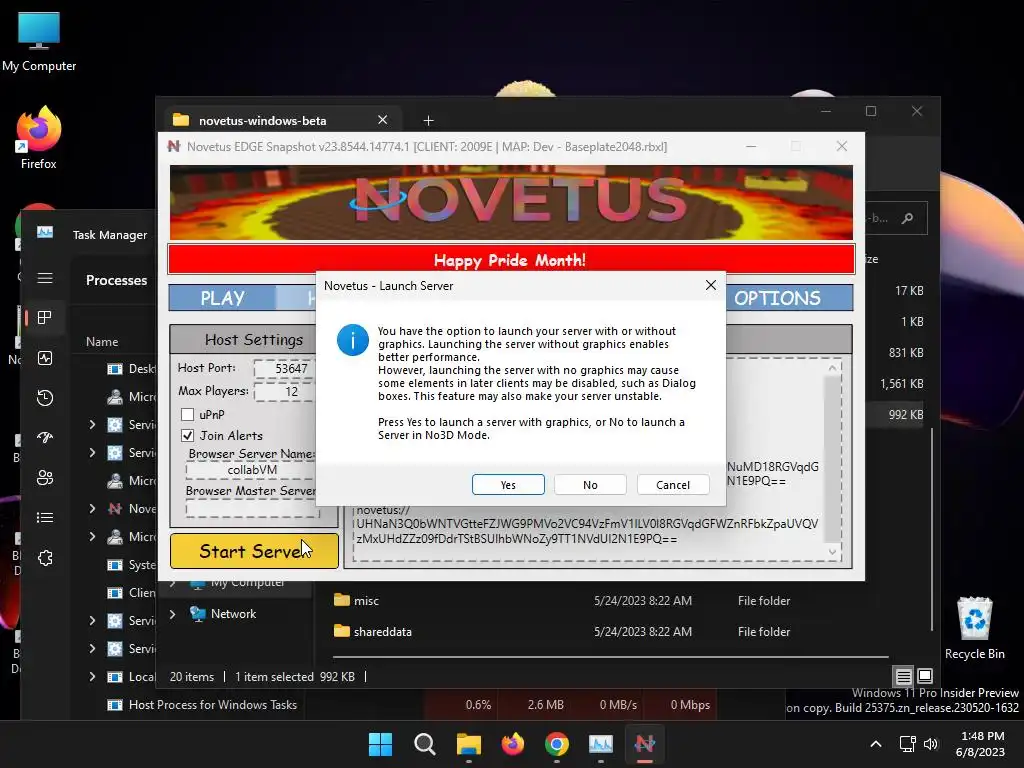Switch to Novetus taskbar icon

click(645, 744)
